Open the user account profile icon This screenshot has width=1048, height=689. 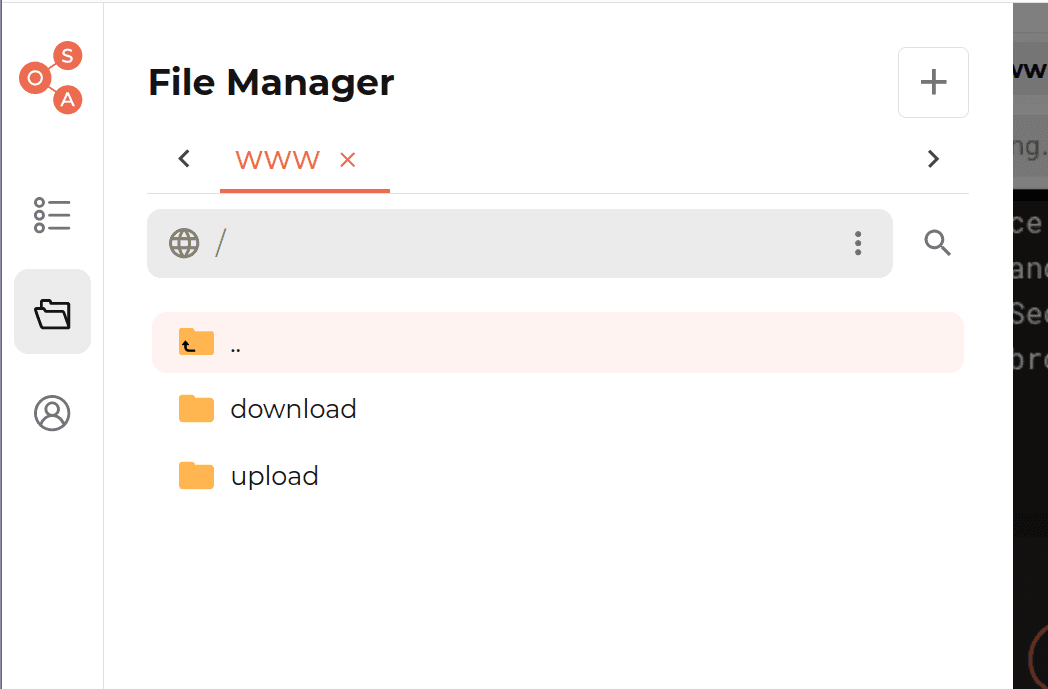(x=52, y=412)
